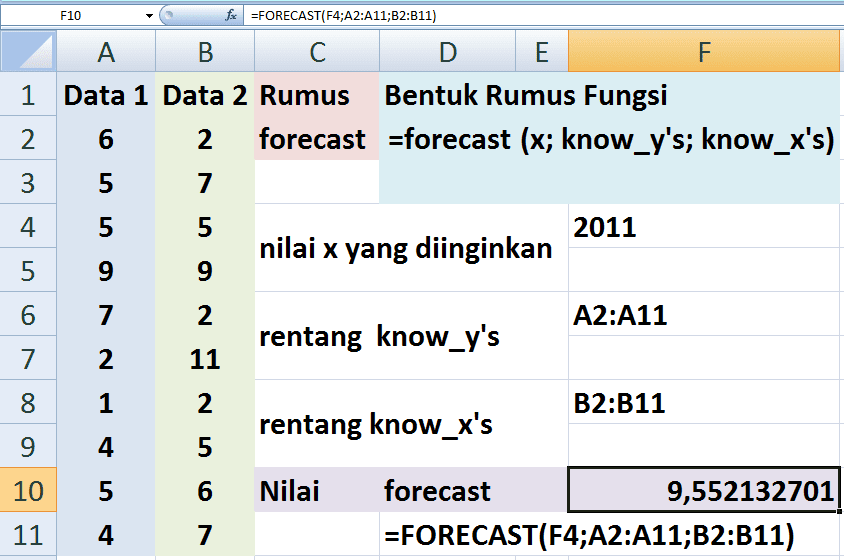This screenshot has width=844, height=560.
Task: Click cell B10 with value 6
Action: coord(205,490)
